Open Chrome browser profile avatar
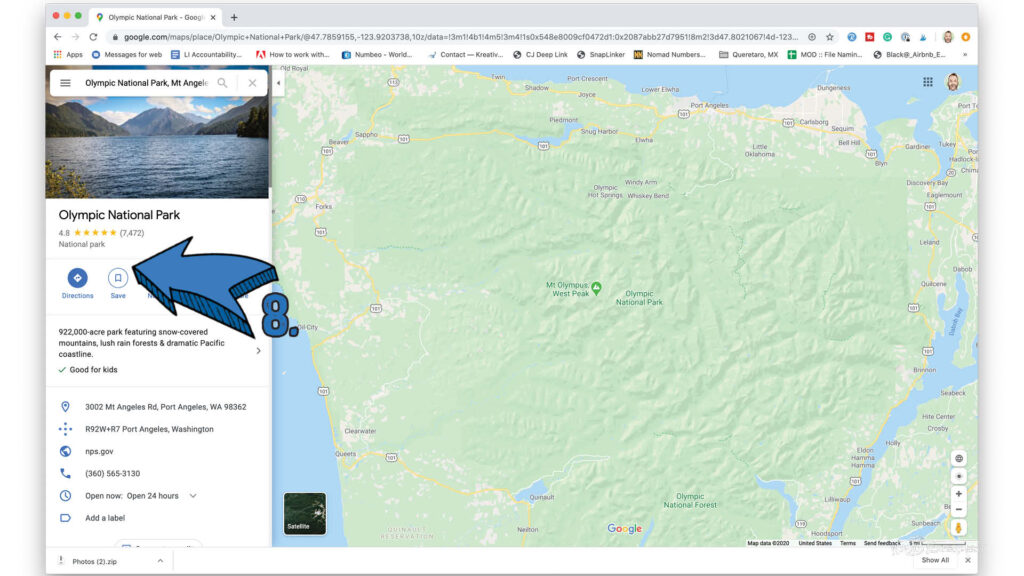 tap(948, 37)
